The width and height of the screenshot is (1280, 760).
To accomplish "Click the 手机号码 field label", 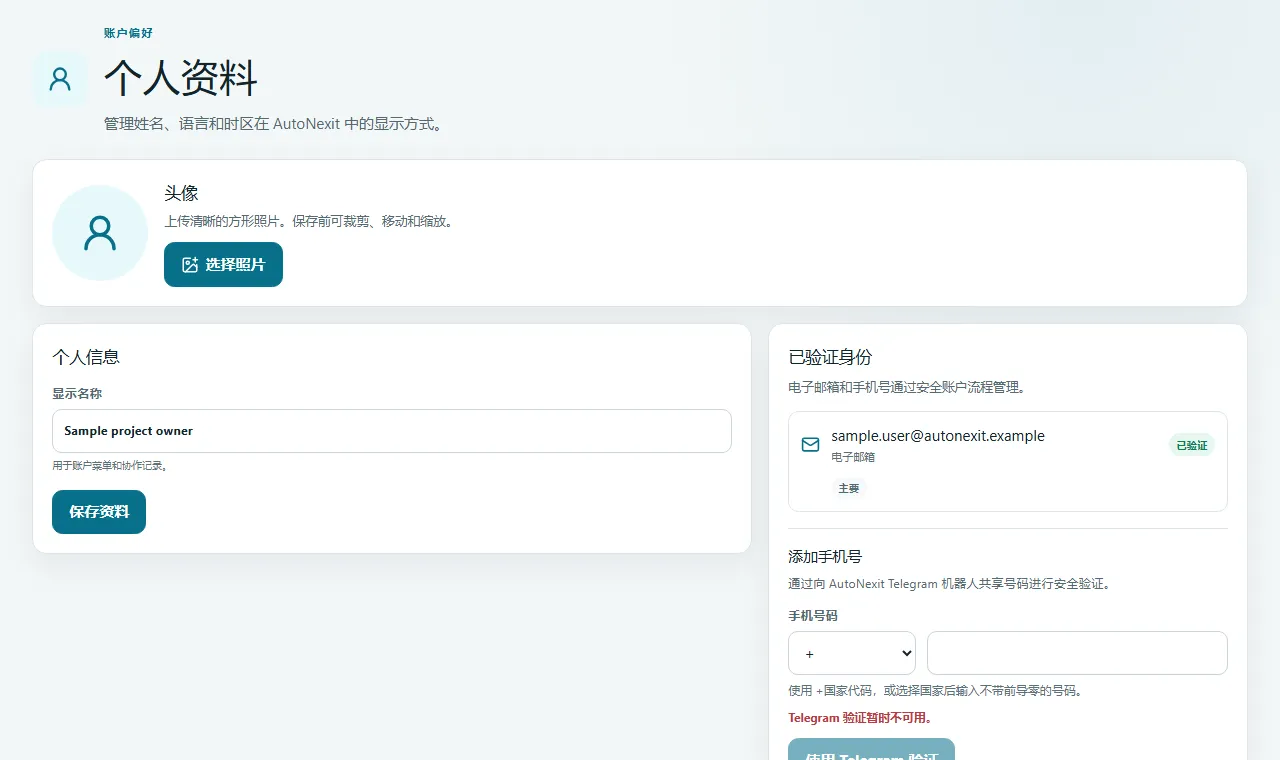I will tap(813, 616).
